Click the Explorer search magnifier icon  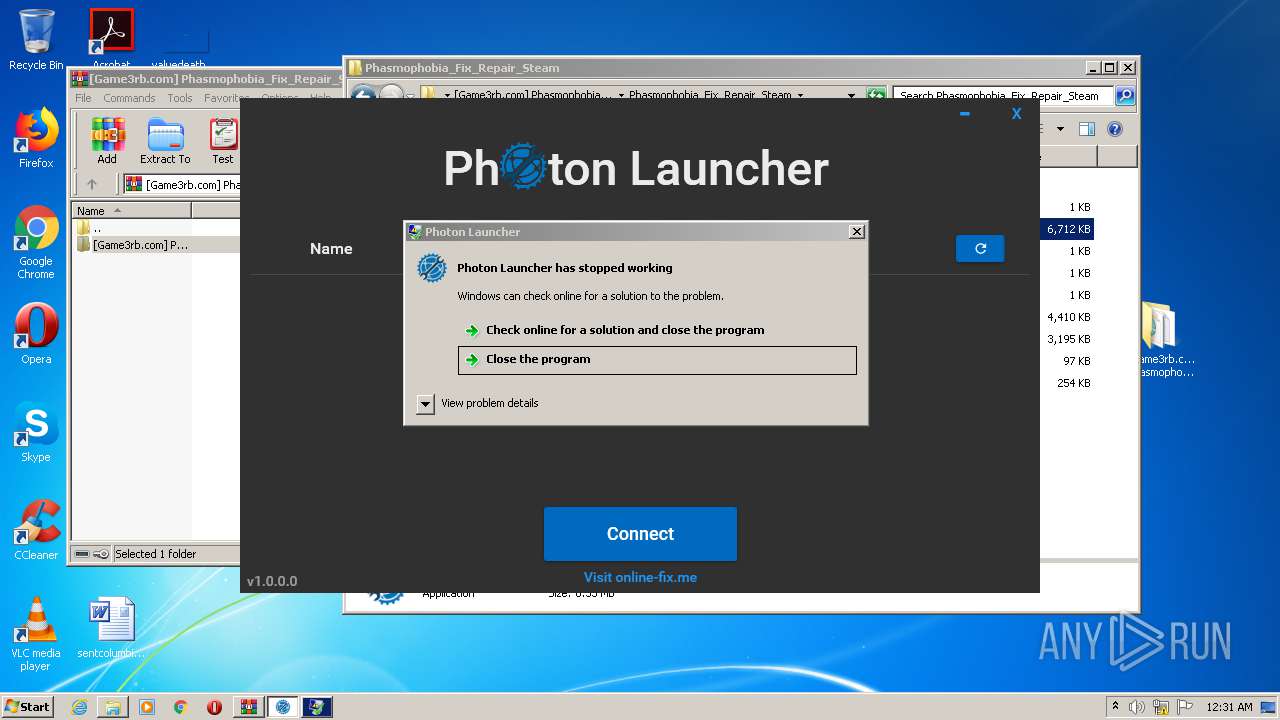click(x=1125, y=96)
